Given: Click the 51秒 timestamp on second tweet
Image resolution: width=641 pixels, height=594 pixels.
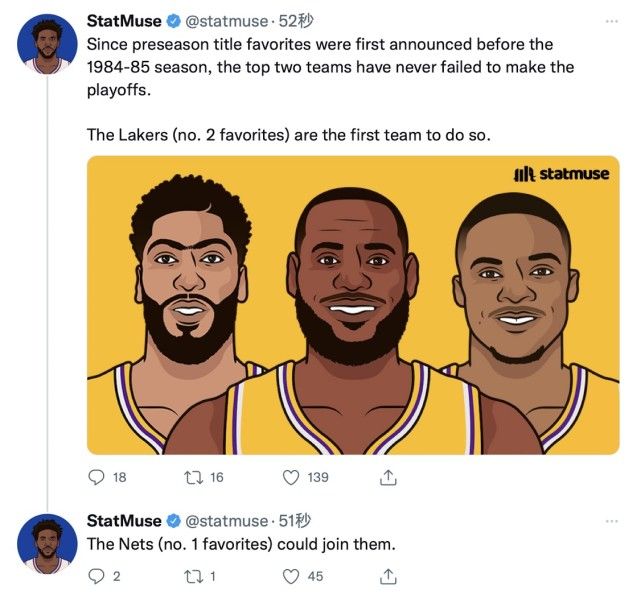Looking at the screenshot, I should click(296, 520).
